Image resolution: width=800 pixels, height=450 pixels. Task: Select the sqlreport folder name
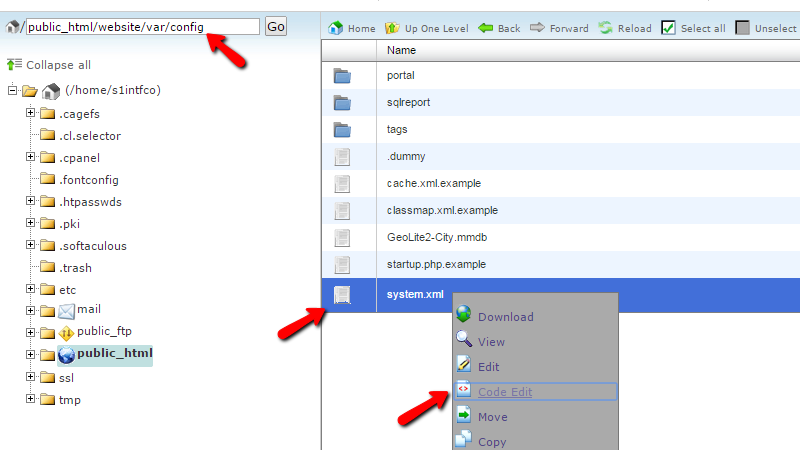[408, 102]
